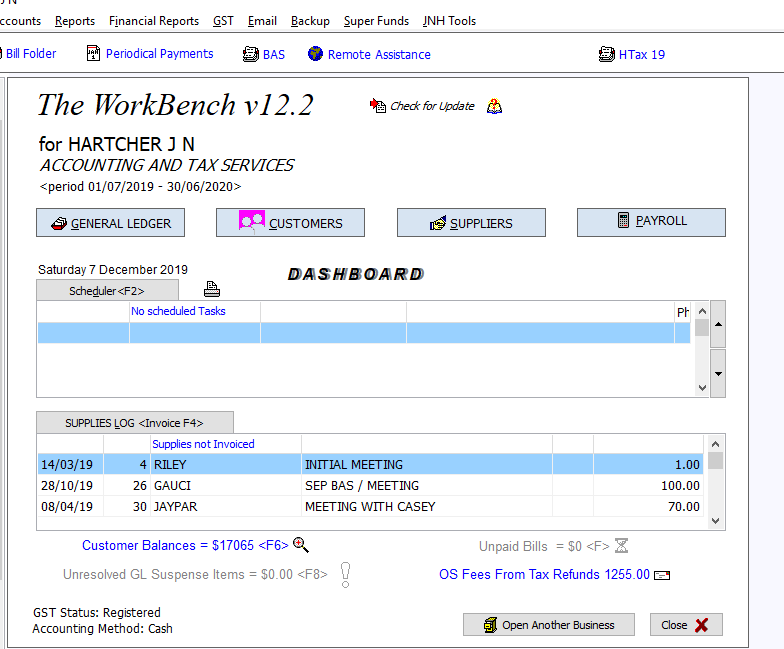Select the Supplies Log <Invoice F4> tab
Image resolution: width=784 pixels, height=649 pixels.
coord(135,423)
